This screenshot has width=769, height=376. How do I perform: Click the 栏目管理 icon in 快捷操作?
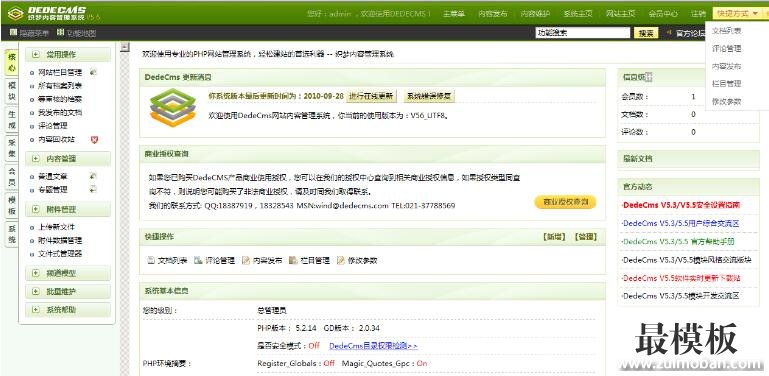point(293,260)
